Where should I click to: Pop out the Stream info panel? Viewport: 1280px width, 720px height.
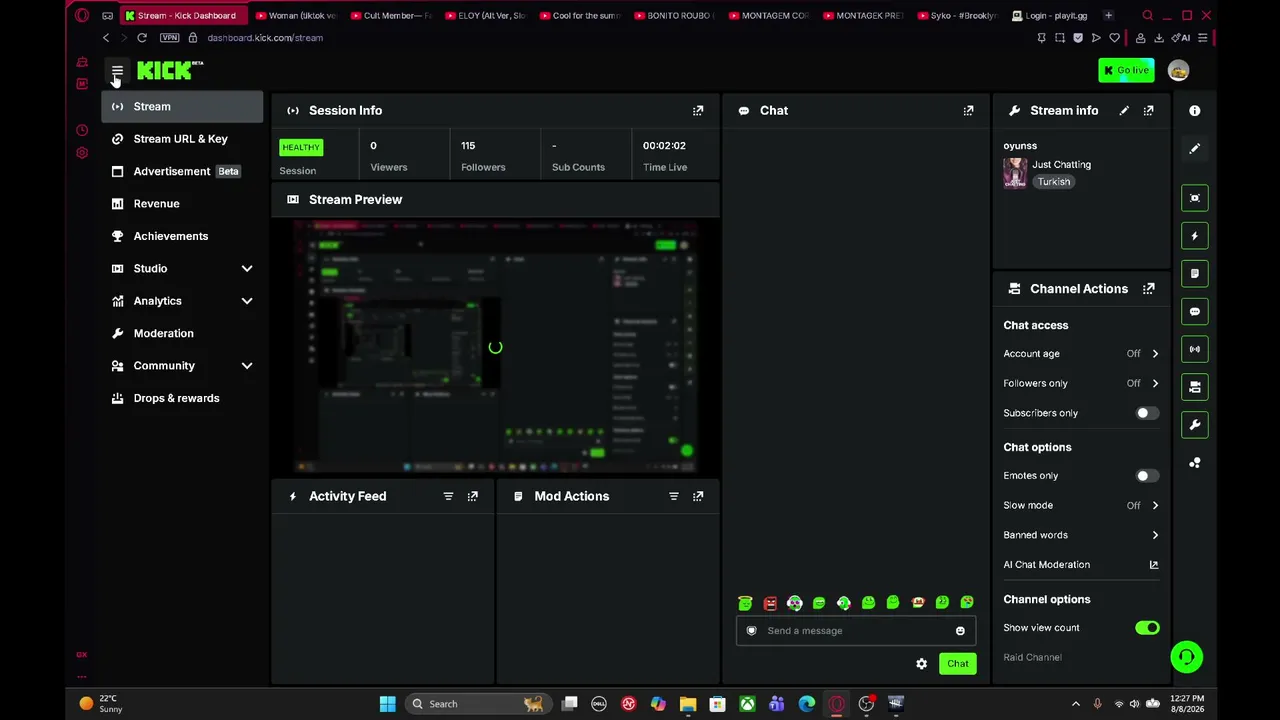pyautogui.click(x=1149, y=110)
